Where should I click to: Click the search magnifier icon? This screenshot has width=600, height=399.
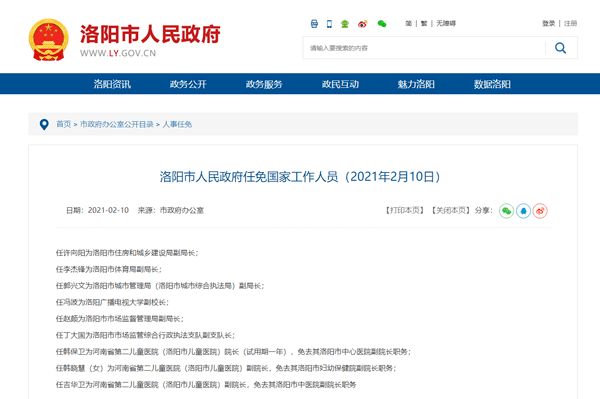pos(561,48)
